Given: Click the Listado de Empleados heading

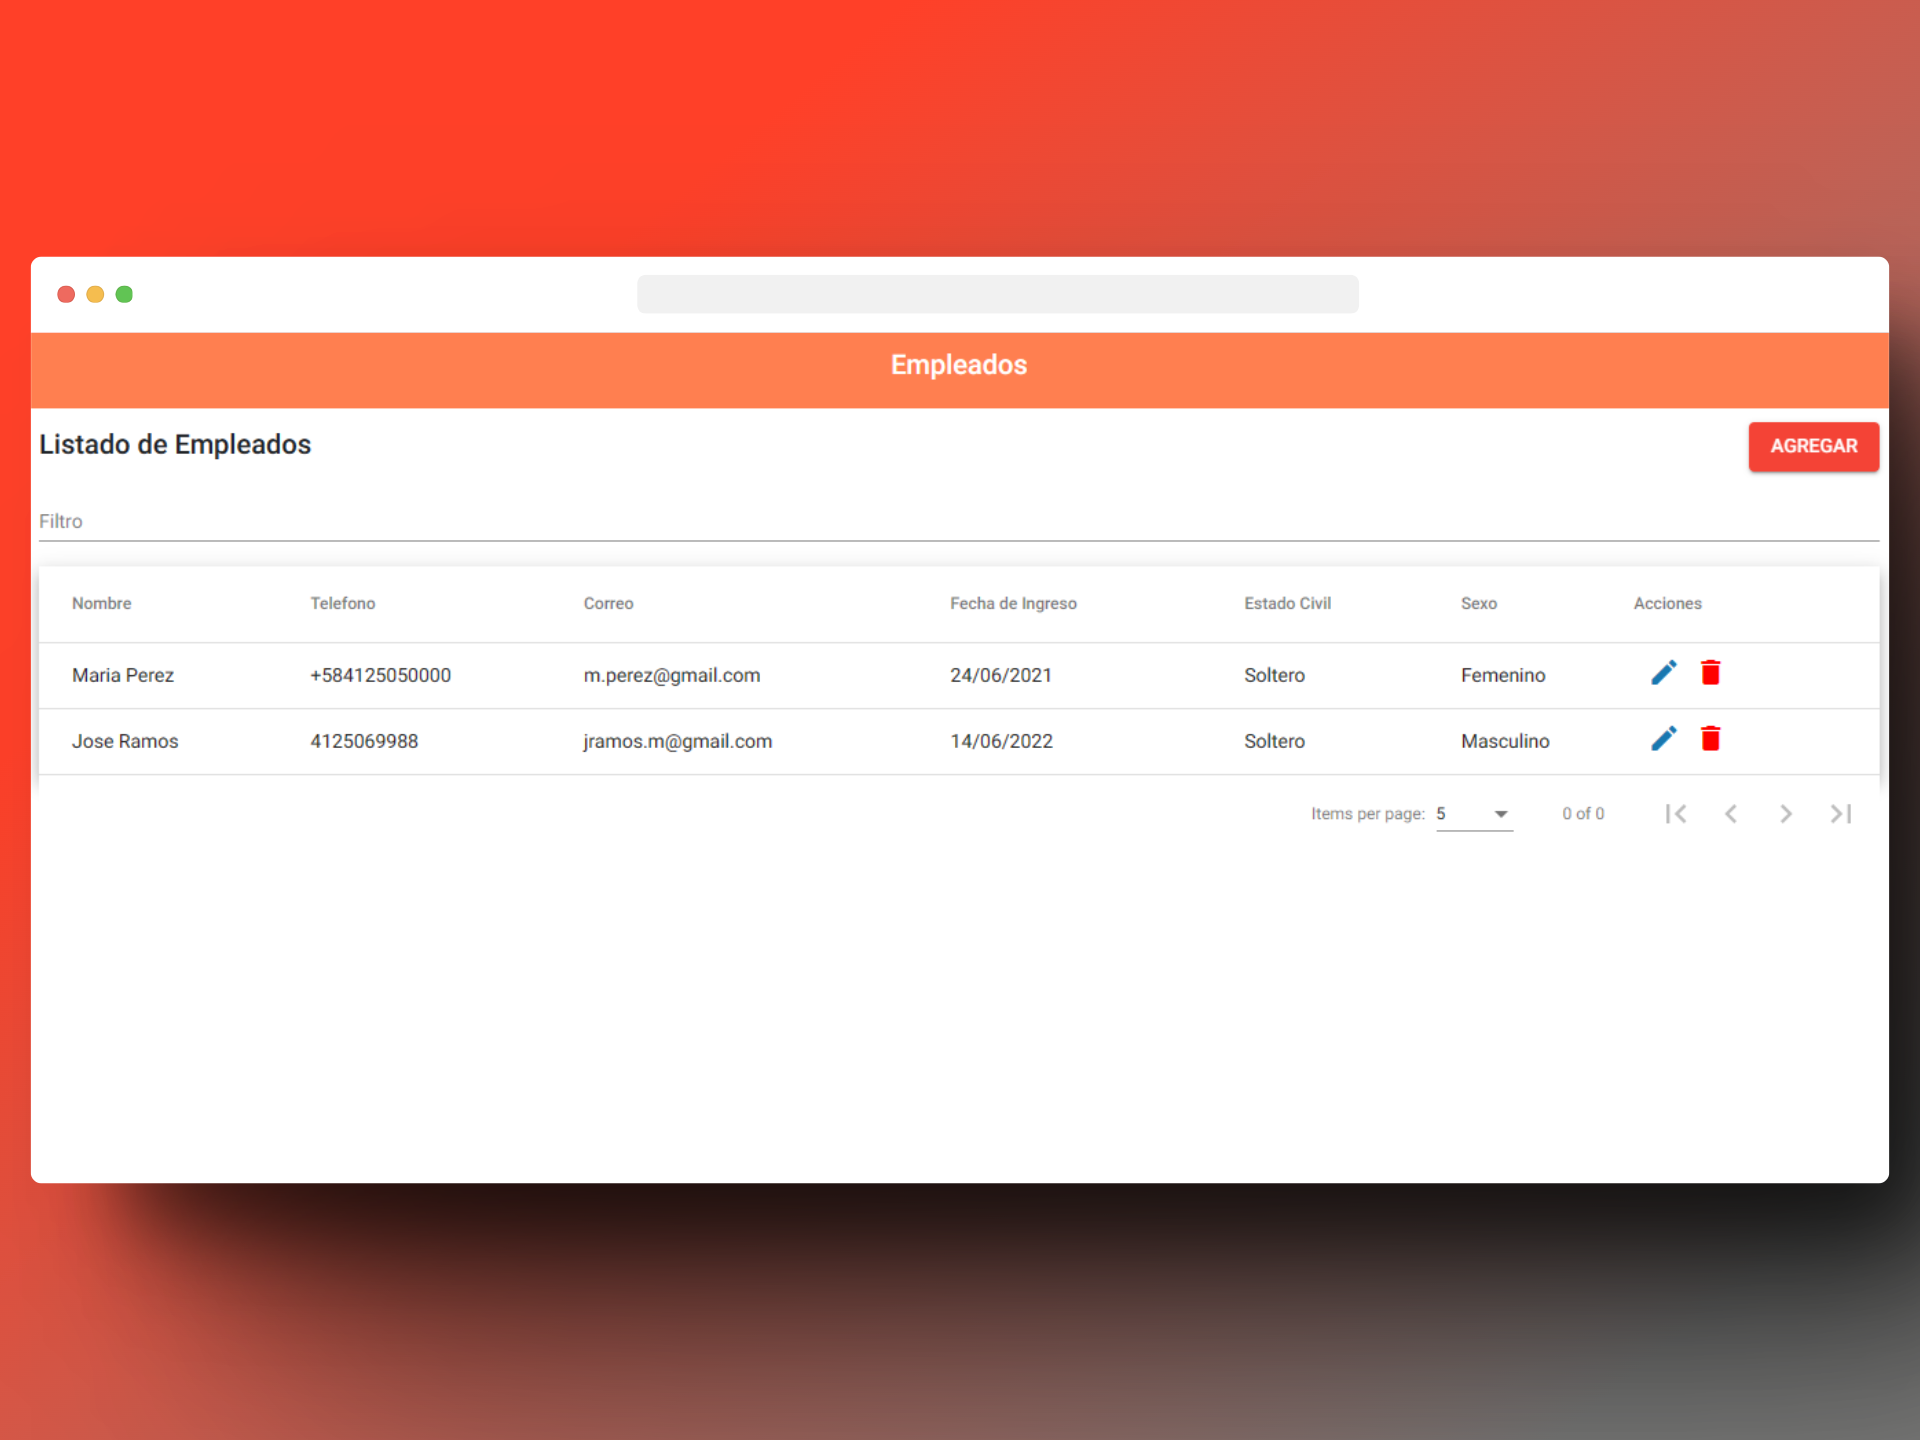Looking at the screenshot, I should tap(175, 444).
